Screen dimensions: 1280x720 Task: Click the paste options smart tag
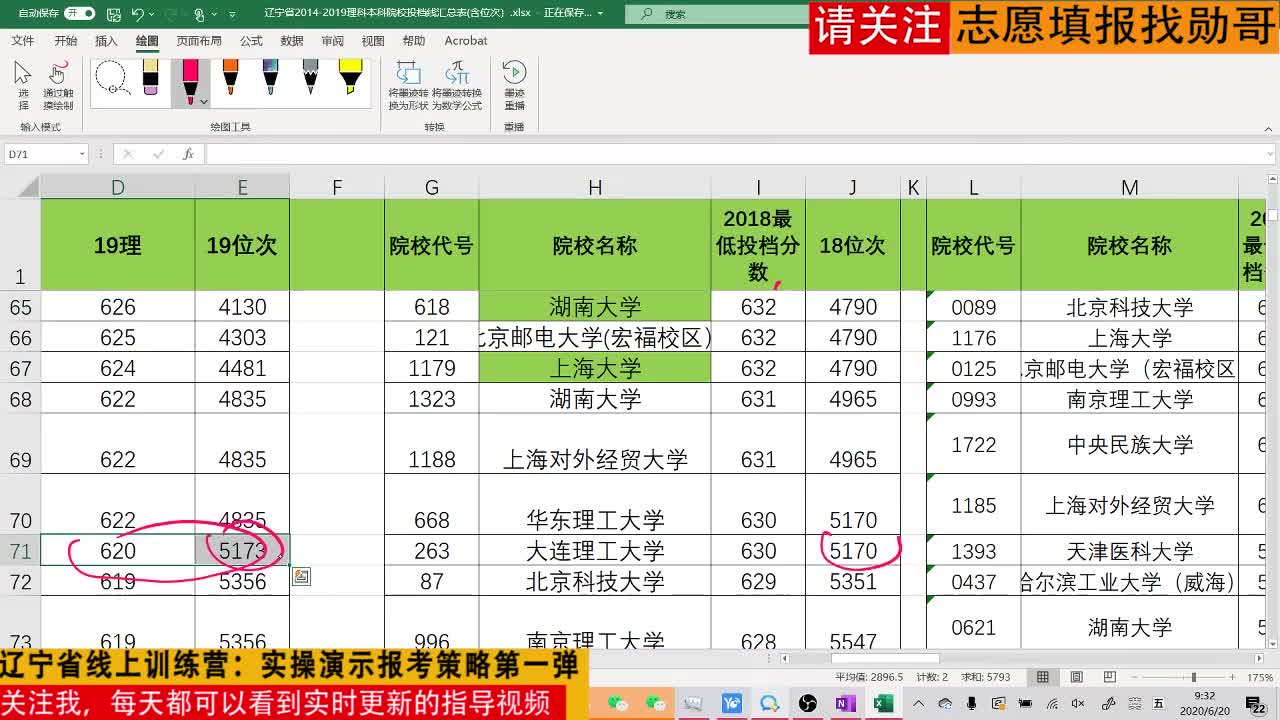[301, 577]
